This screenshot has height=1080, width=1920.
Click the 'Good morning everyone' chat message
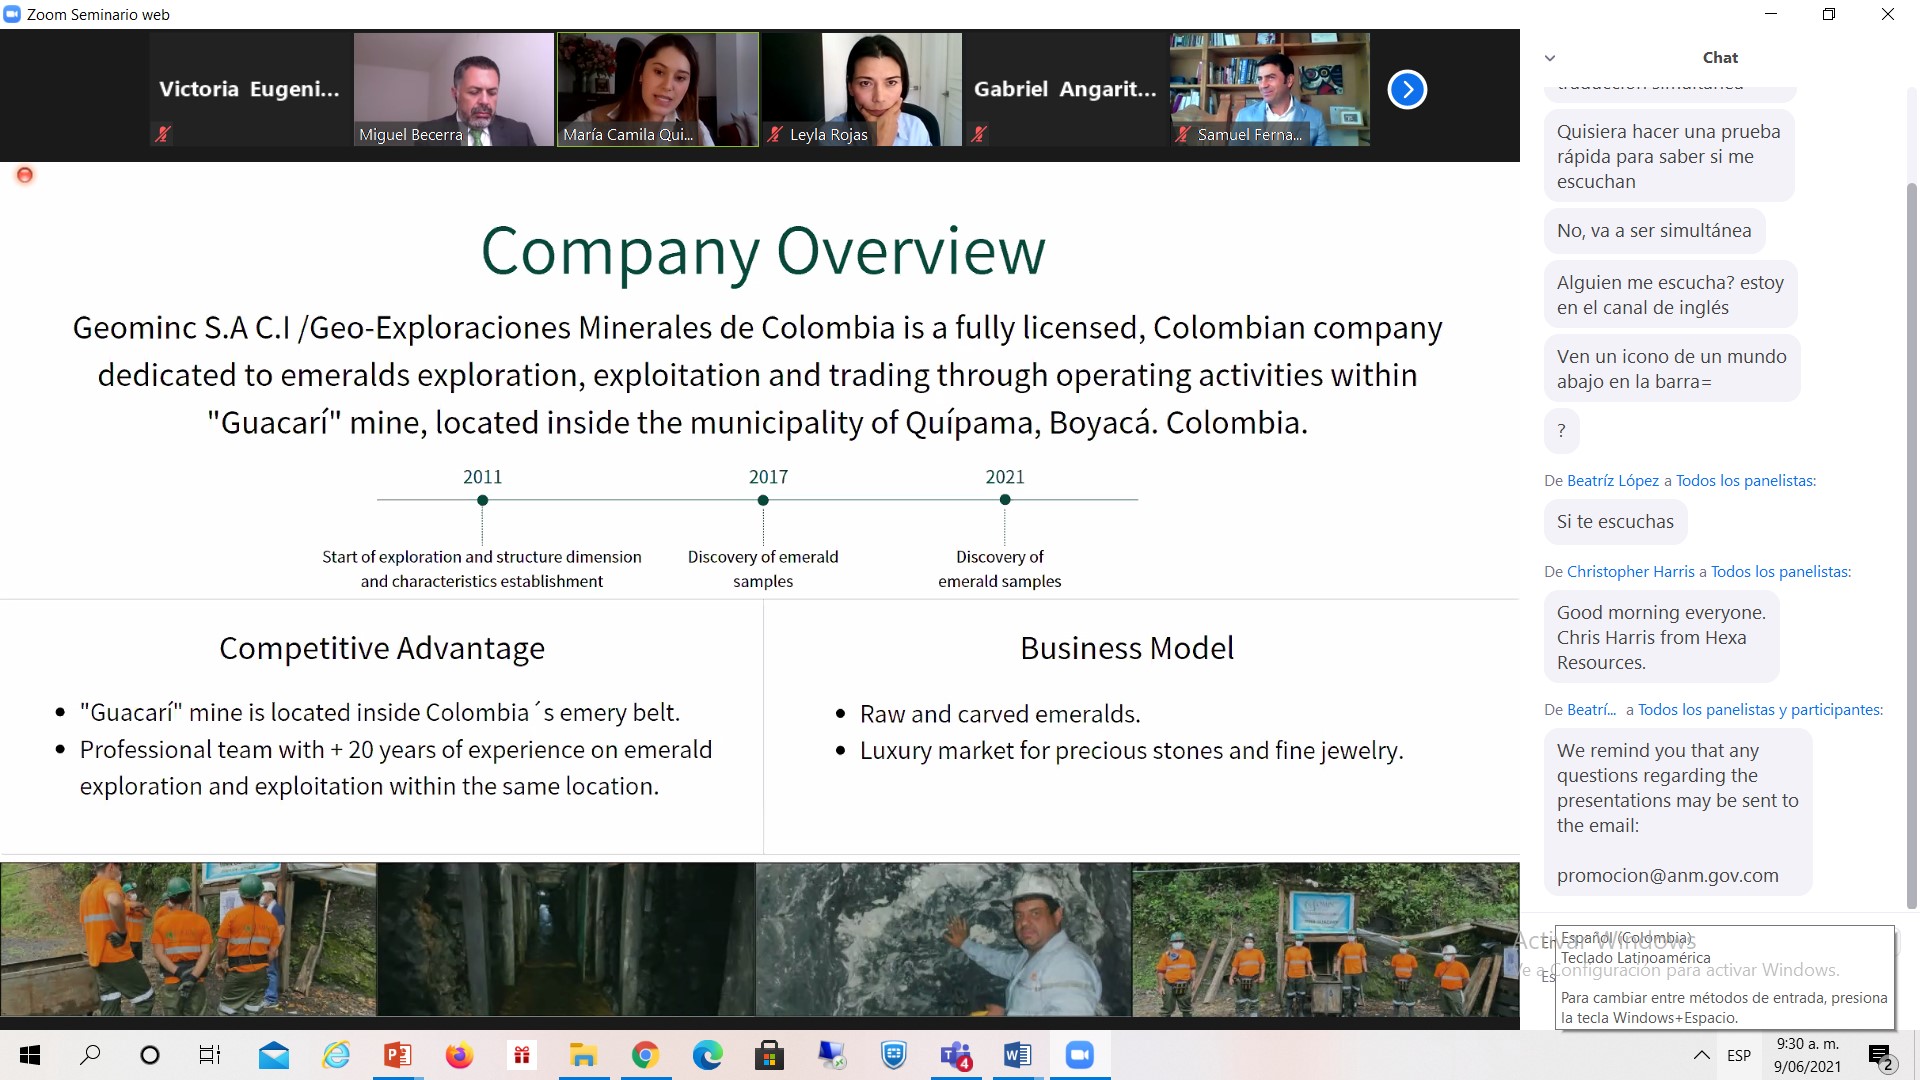(x=1661, y=638)
